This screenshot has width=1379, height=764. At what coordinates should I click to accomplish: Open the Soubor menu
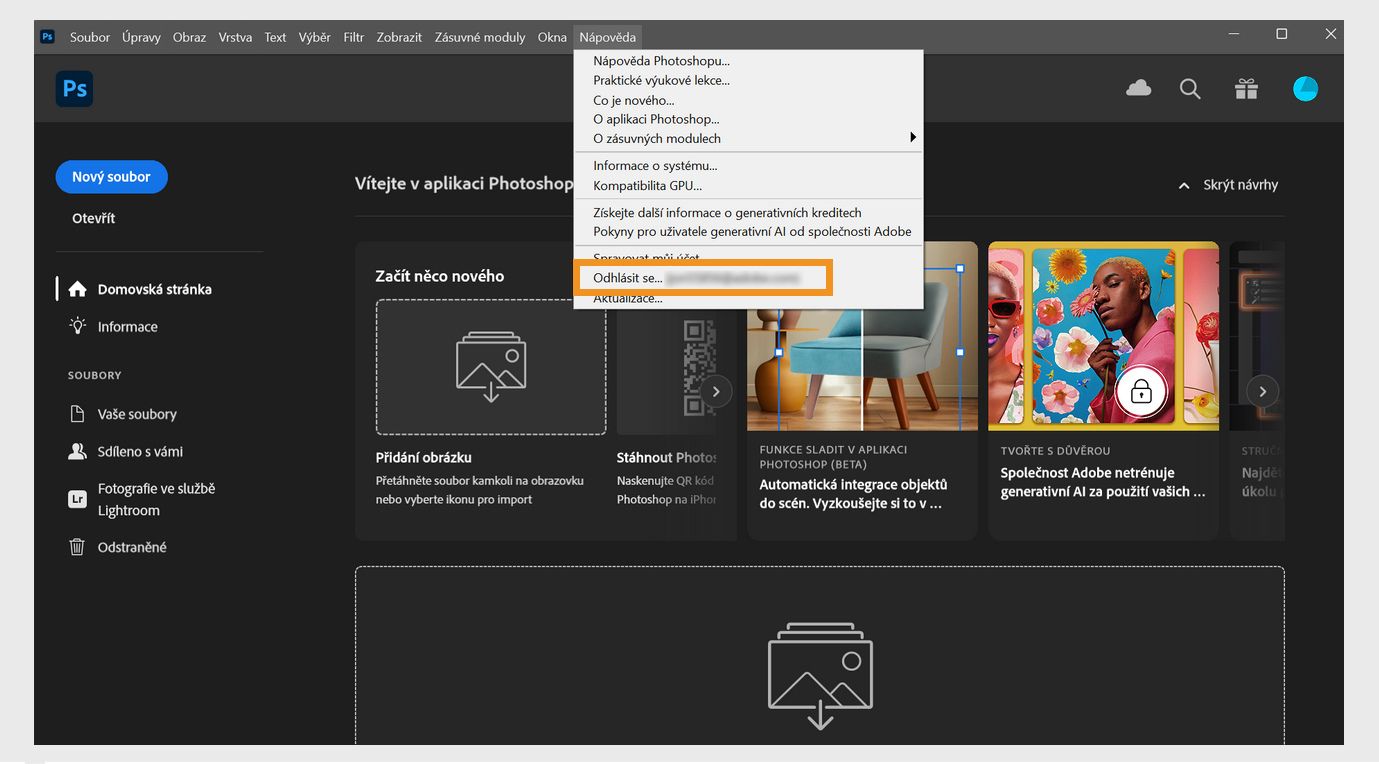tap(89, 36)
